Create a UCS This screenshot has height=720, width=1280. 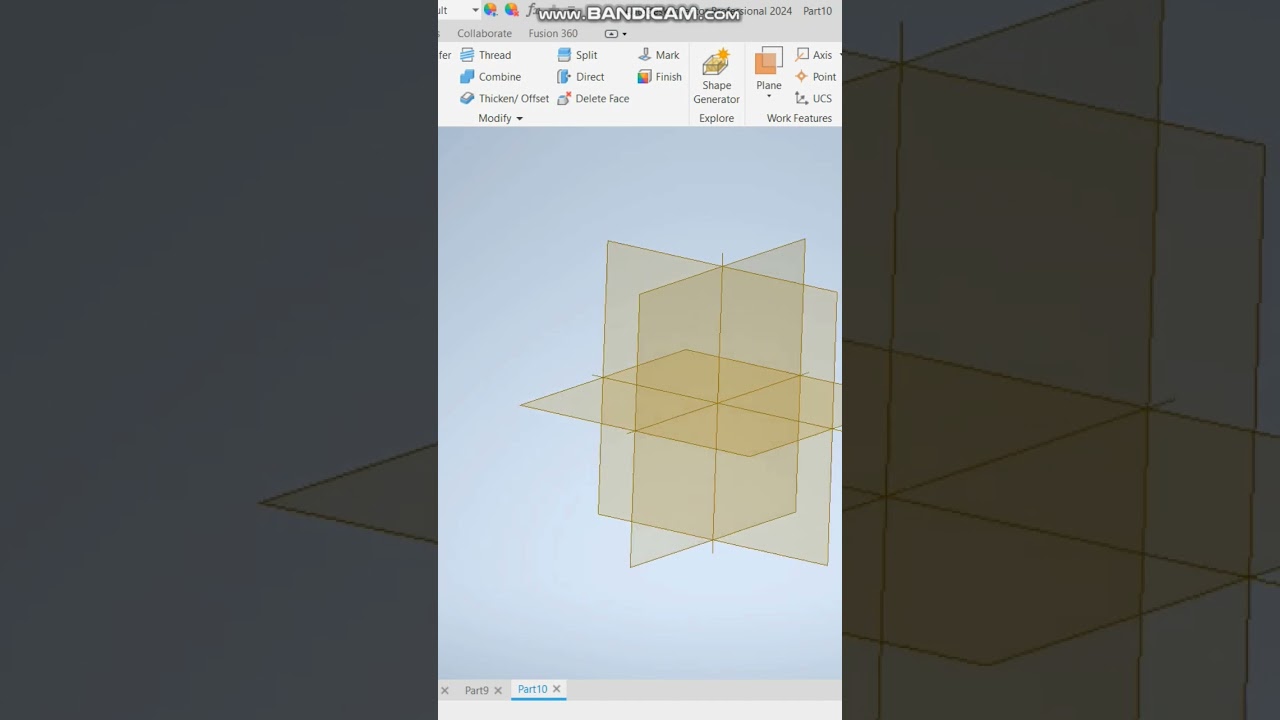pyautogui.click(x=813, y=98)
